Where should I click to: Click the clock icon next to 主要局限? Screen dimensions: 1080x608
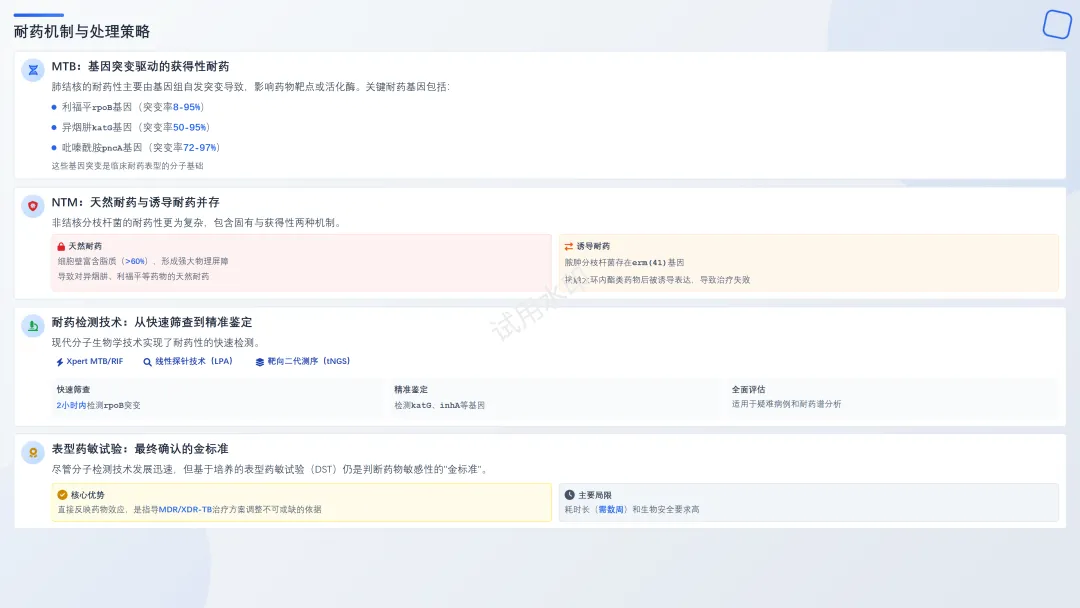pyautogui.click(x=570, y=495)
